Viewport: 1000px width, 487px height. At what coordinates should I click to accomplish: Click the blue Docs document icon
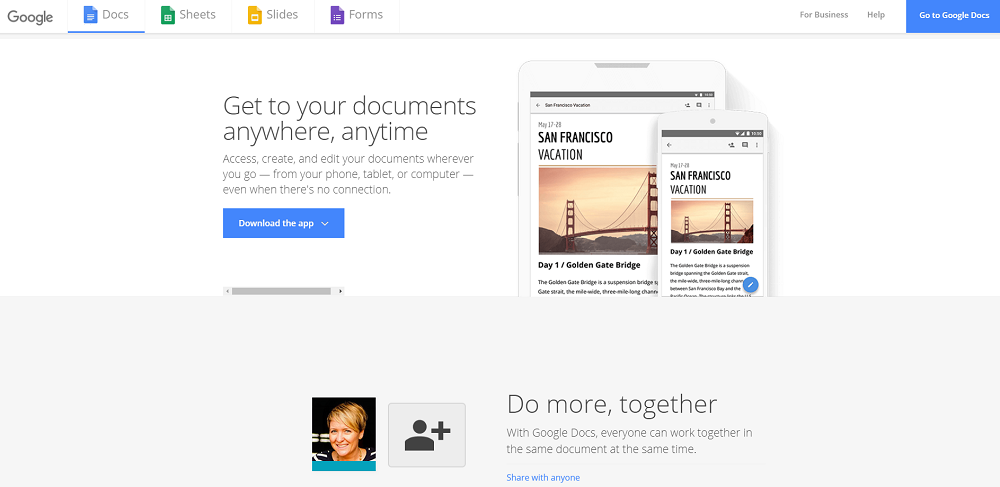(x=91, y=15)
